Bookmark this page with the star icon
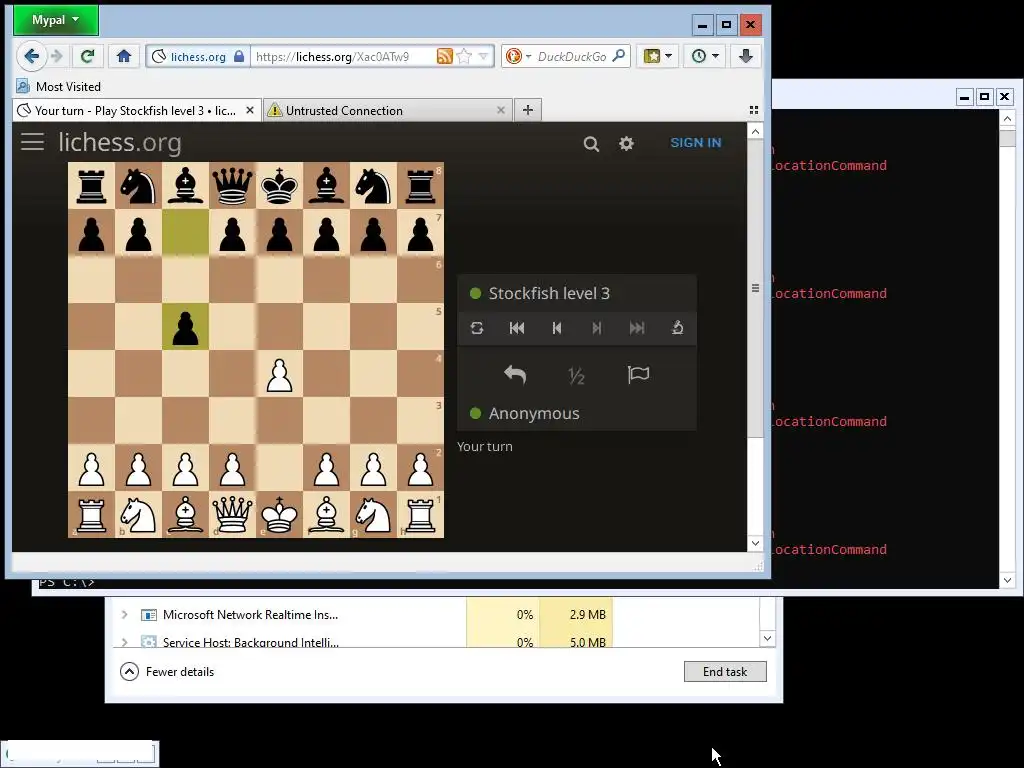Viewport: 1024px width, 768px height. pyautogui.click(x=464, y=57)
